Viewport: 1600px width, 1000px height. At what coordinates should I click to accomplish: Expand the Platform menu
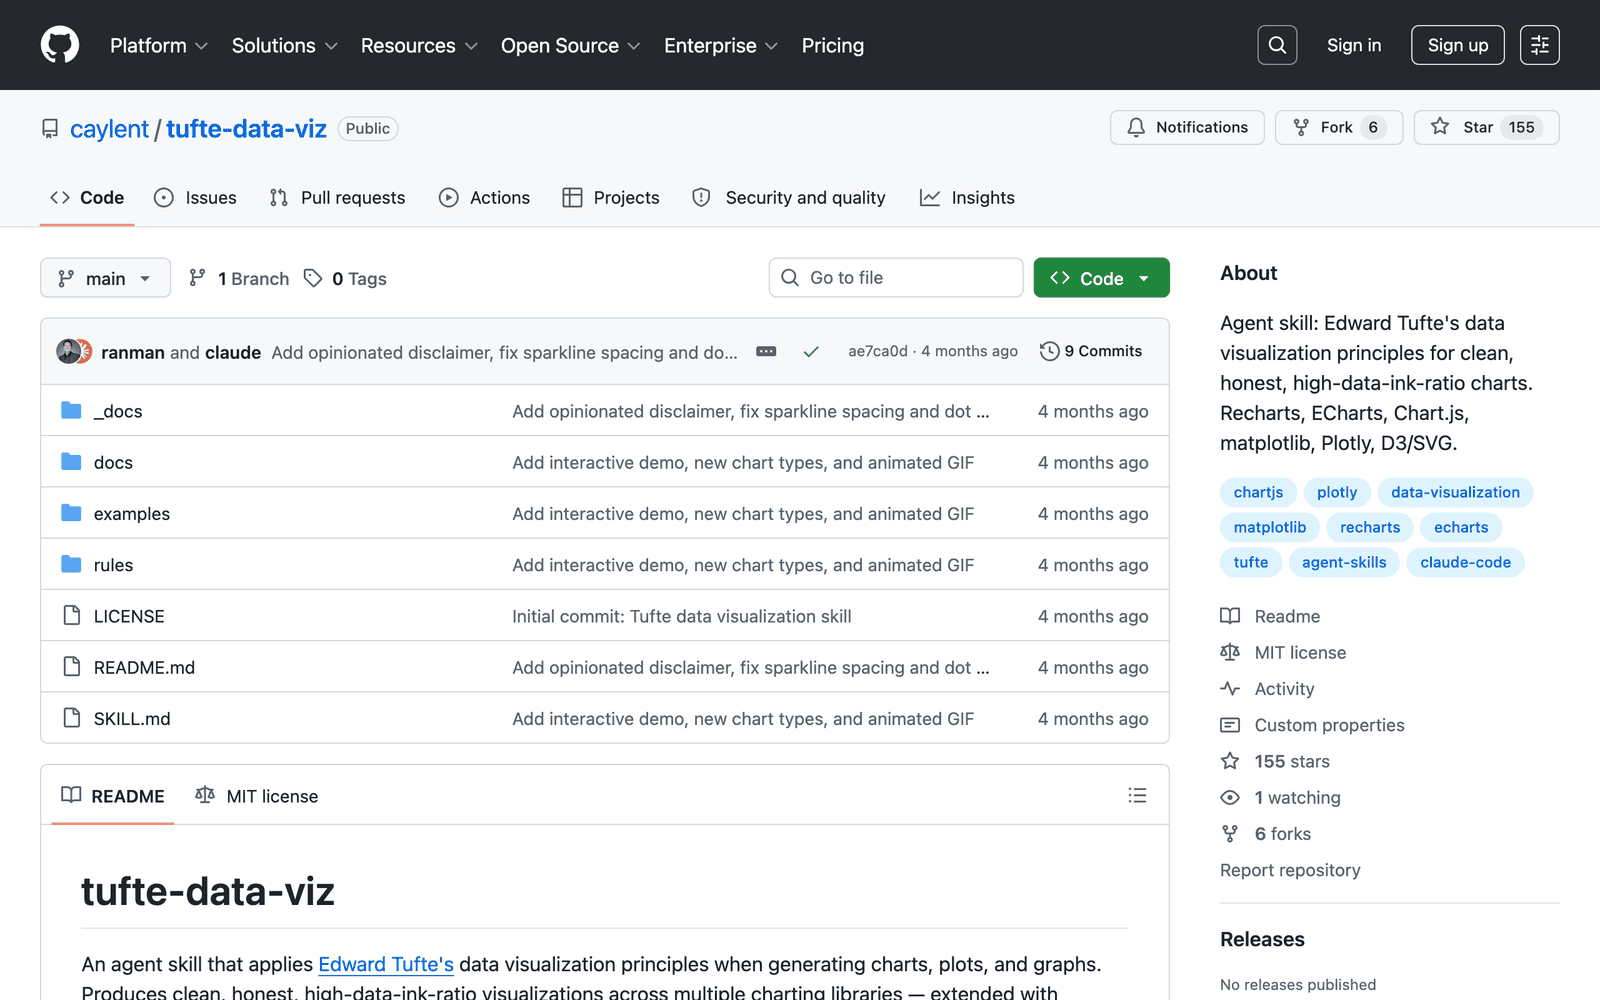tap(159, 45)
